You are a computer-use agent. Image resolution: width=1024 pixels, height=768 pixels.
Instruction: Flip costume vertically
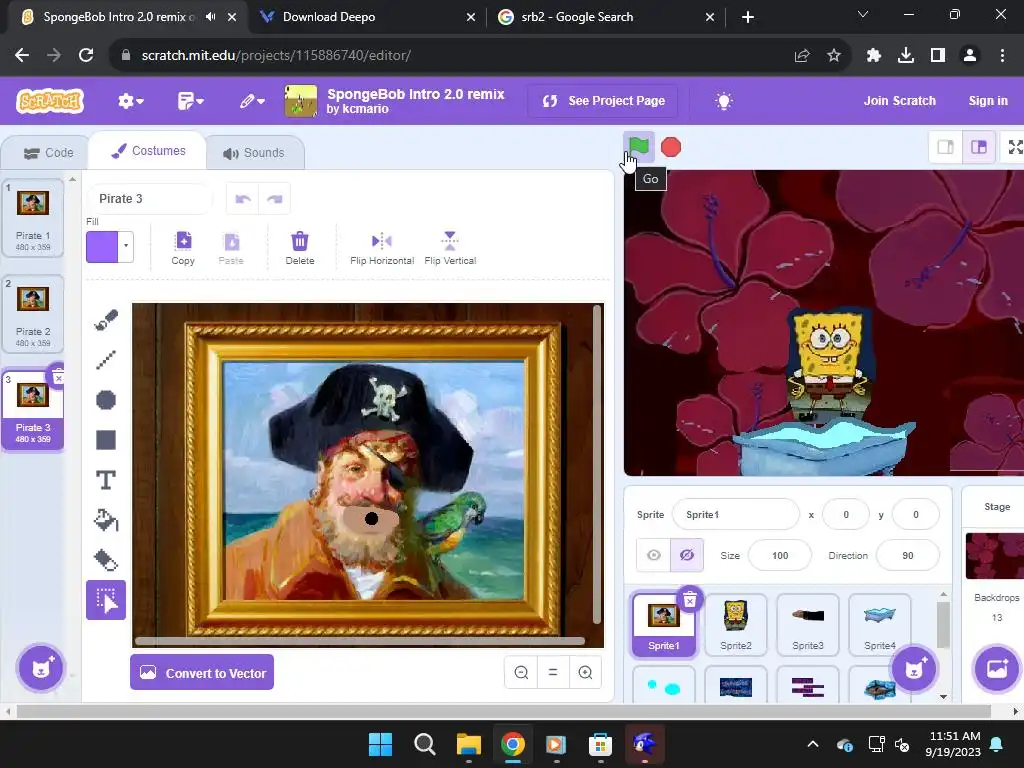(x=450, y=248)
